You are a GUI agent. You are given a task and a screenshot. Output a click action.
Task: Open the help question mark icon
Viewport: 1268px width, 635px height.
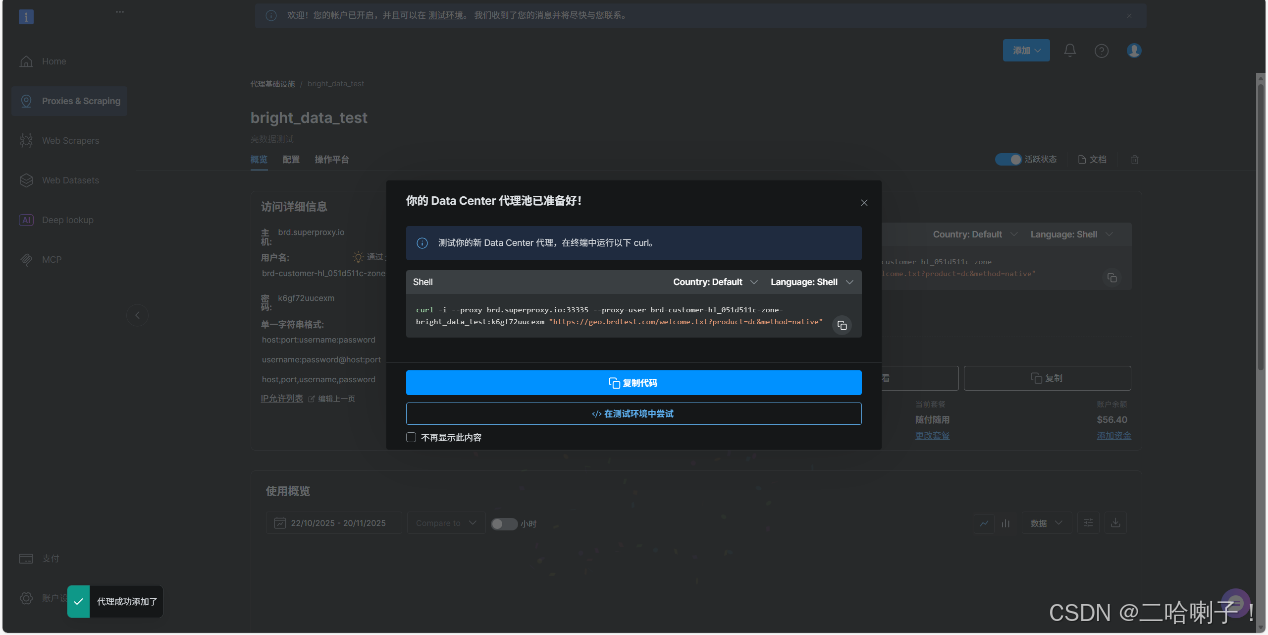pos(1101,51)
